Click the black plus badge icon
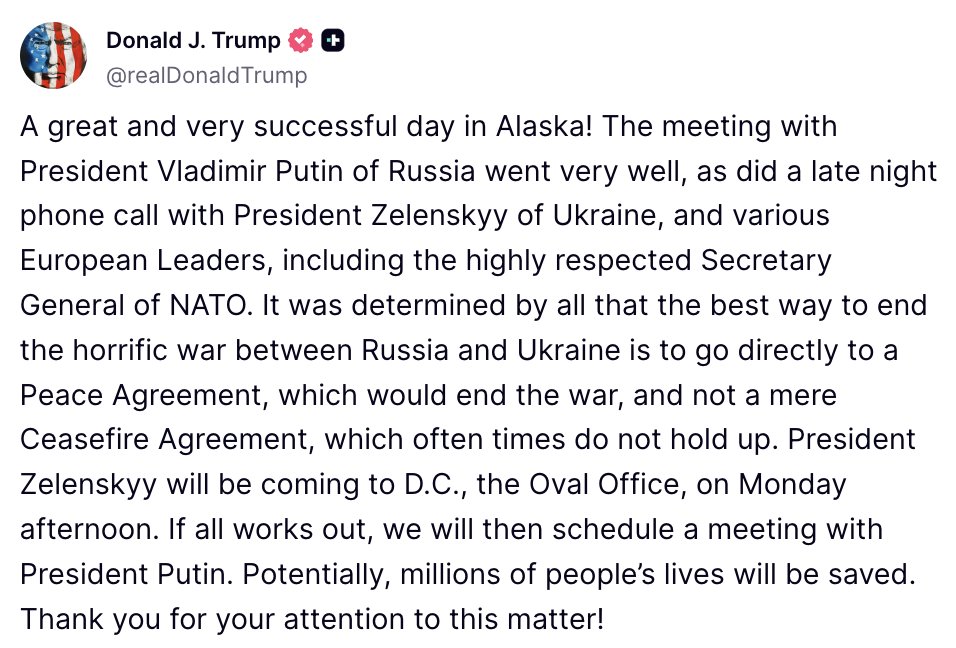The width and height of the screenshot is (956, 648). coord(332,41)
